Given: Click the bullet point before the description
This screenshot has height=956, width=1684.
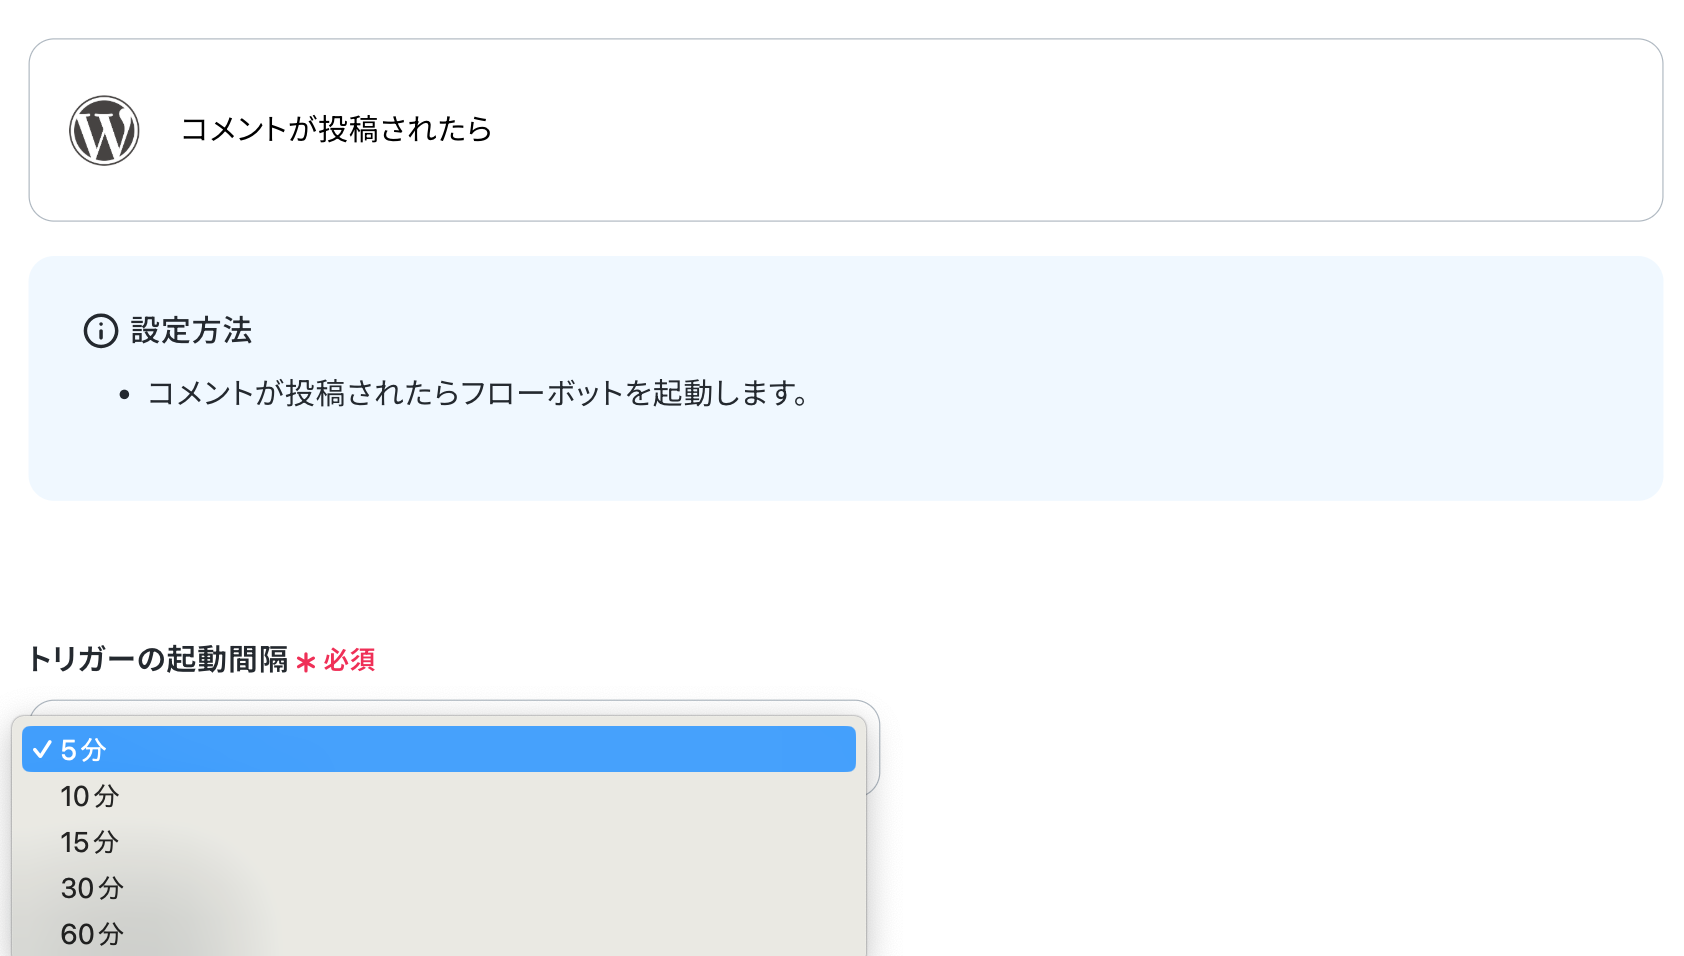Looking at the screenshot, I should click(x=124, y=395).
